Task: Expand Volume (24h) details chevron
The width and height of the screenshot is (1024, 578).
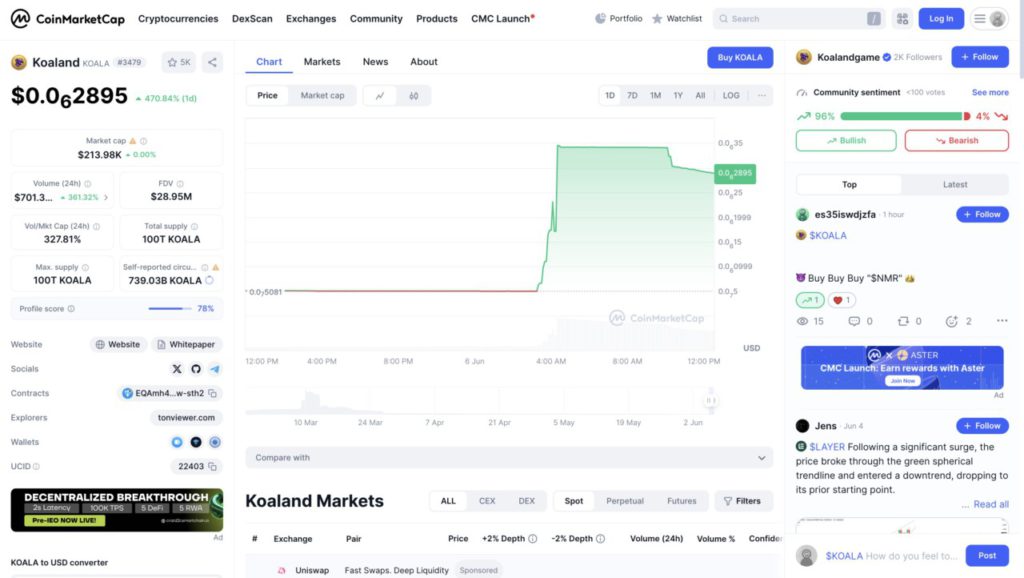Action: 106,197
